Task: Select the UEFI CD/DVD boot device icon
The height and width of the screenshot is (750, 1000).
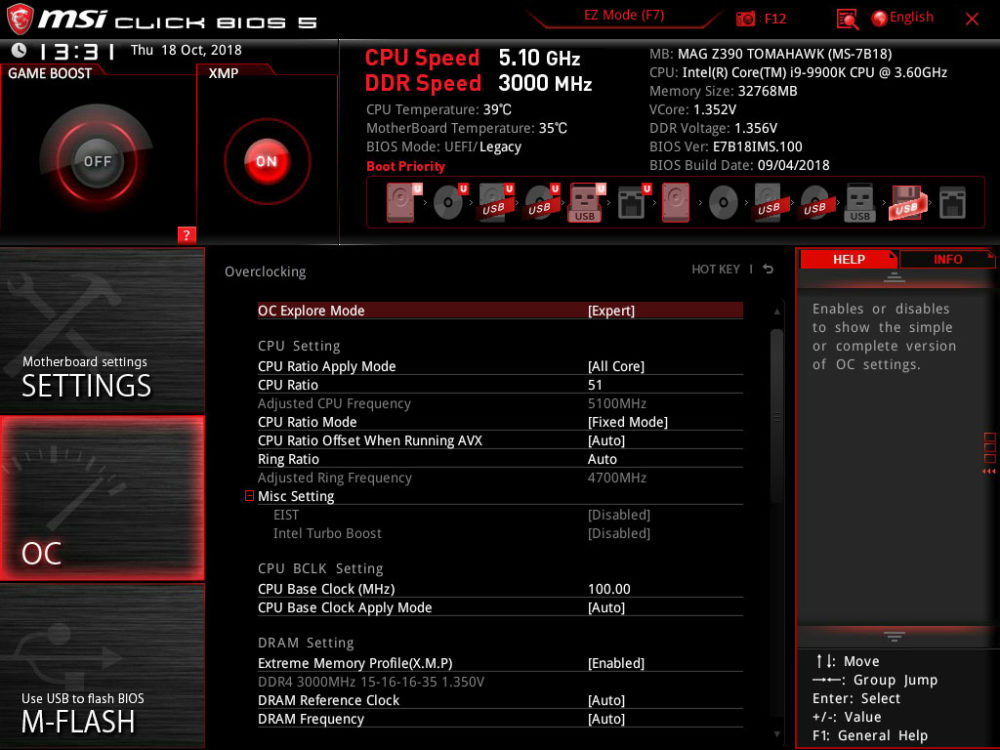Action: tap(449, 203)
